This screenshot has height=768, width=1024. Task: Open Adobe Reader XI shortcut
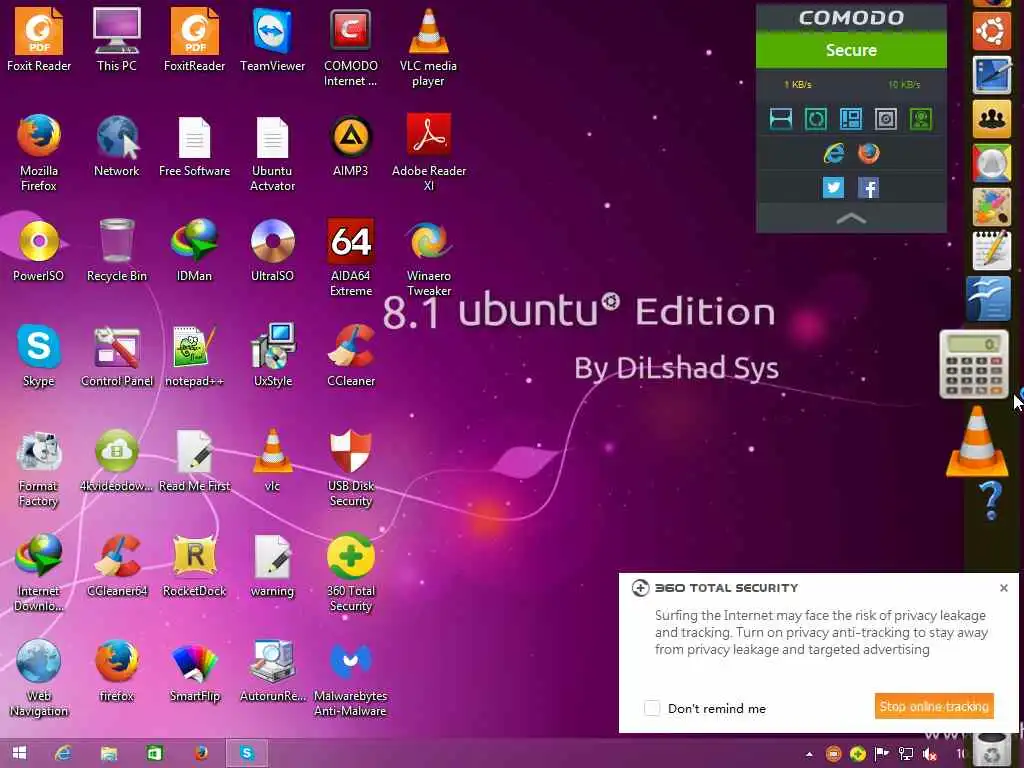(x=428, y=152)
